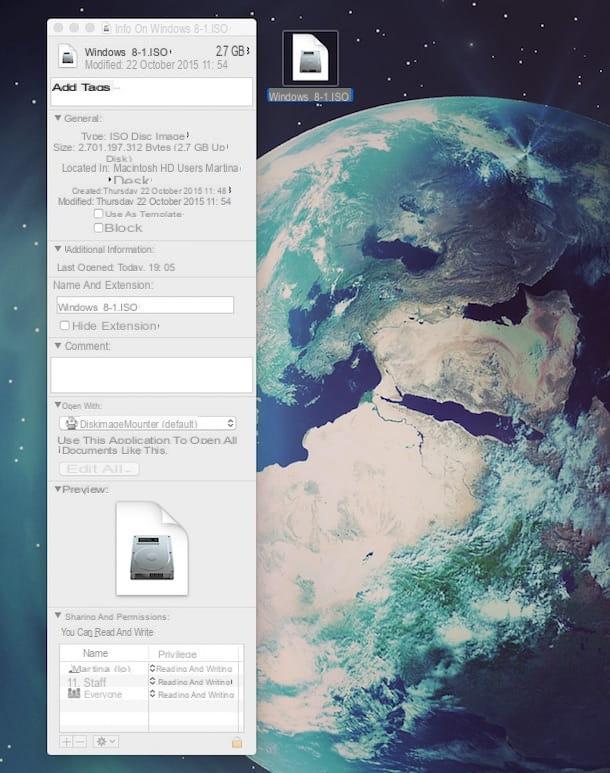Click the disk image preview thumbnail
This screenshot has width=610, height=773.
pyautogui.click(x=152, y=549)
